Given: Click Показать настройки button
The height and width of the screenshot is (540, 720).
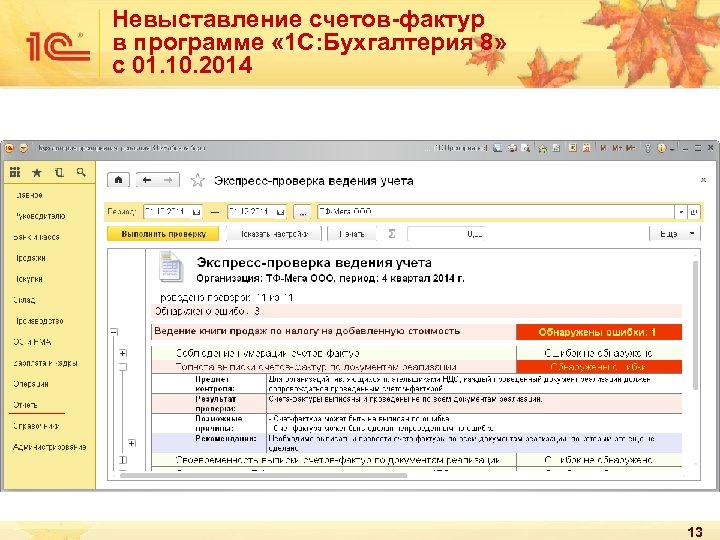Looking at the screenshot, I should 274,234.
